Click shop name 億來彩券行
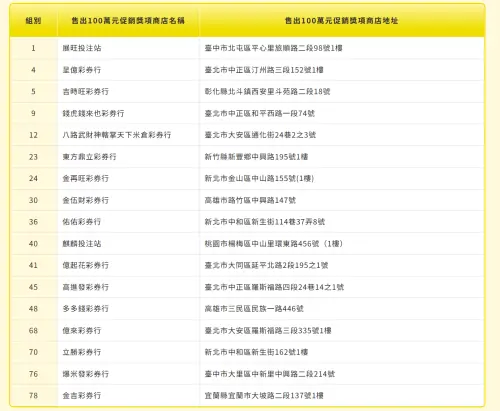This screenshot has width=500, height=411. 82,331
